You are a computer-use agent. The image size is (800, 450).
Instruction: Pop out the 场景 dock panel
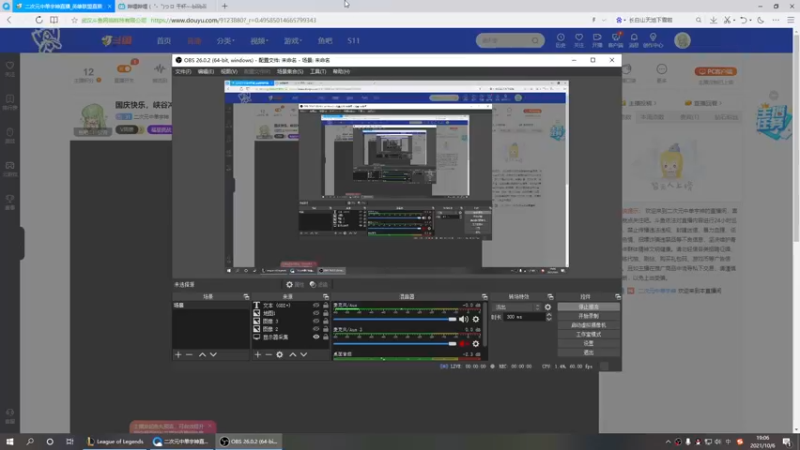[x=246, y=296]
